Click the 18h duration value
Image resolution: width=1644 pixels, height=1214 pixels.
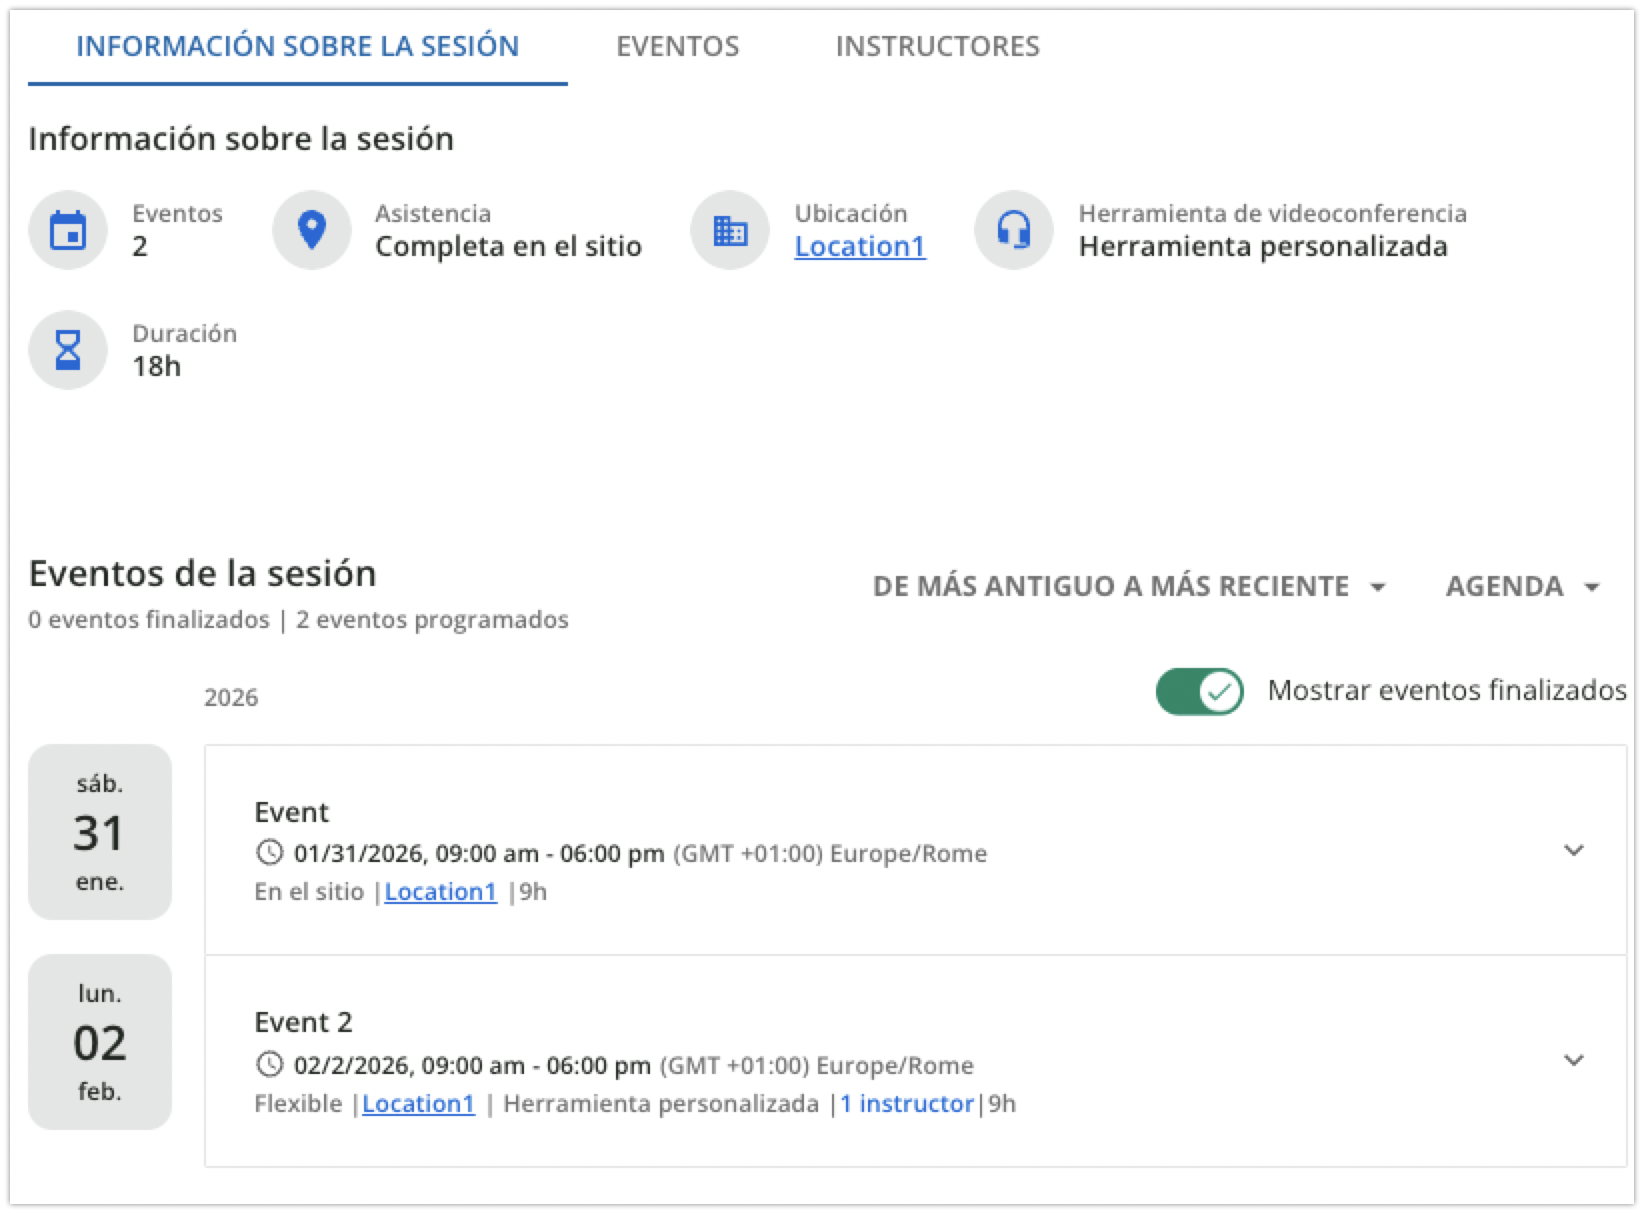(x=157, y=366)
